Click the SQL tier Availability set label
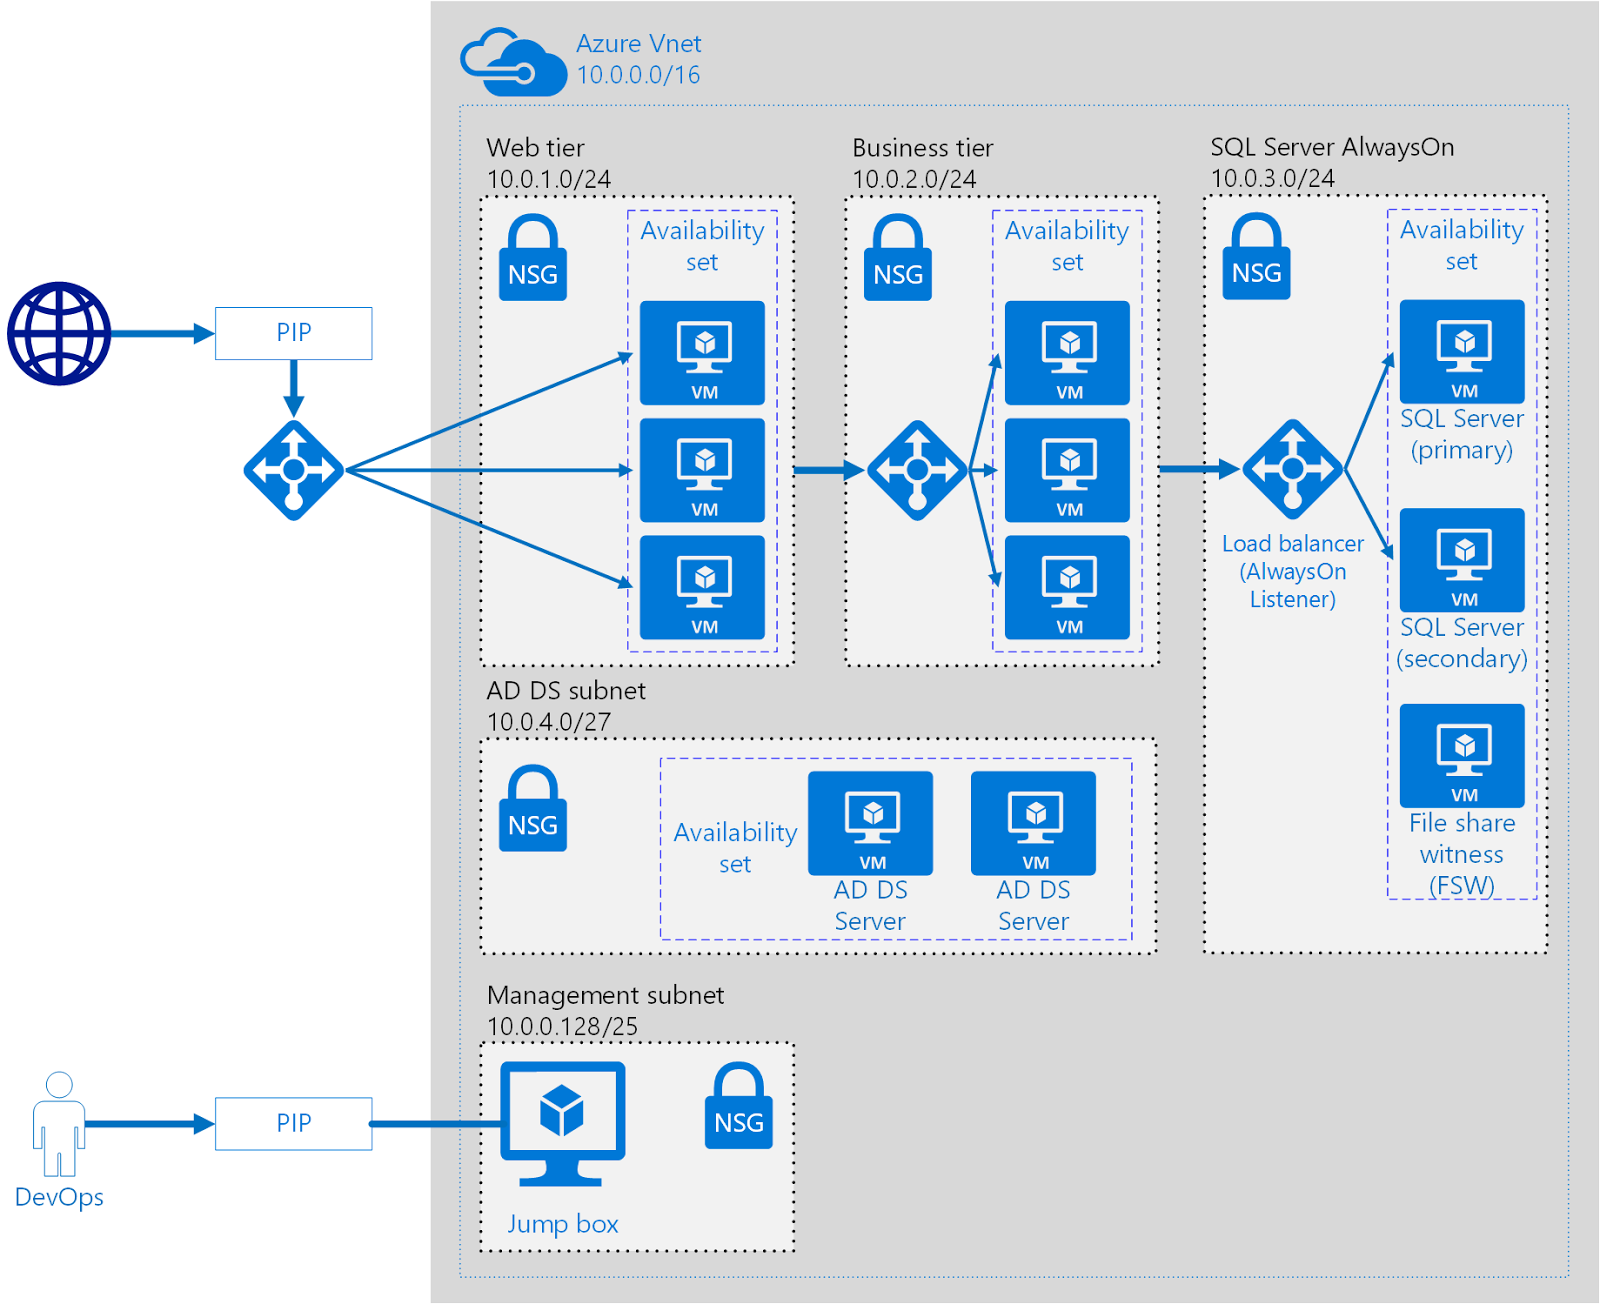The image size is (1600, 1304). [1461, 245]
